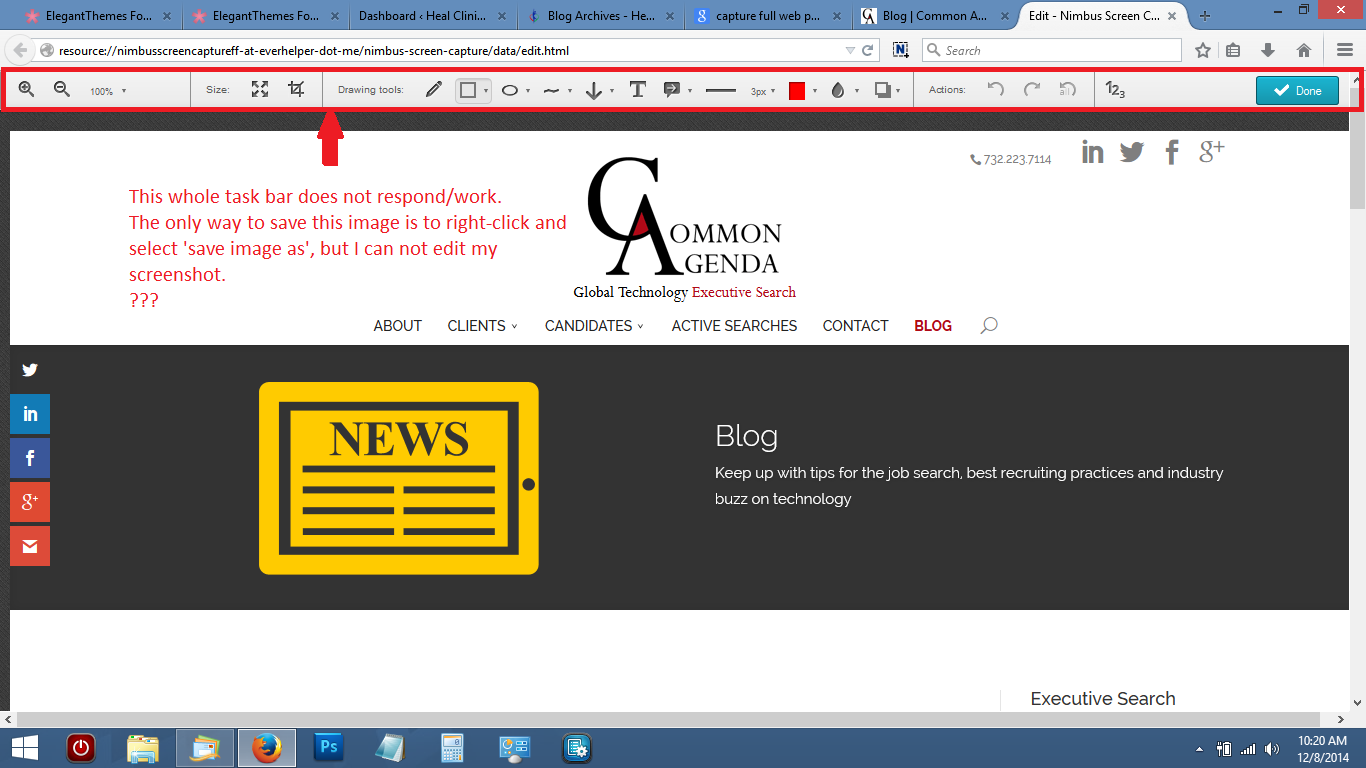Open the 100% zoom level dropdown
This screenshot has height=768, width=1366.
coord(108,91)
